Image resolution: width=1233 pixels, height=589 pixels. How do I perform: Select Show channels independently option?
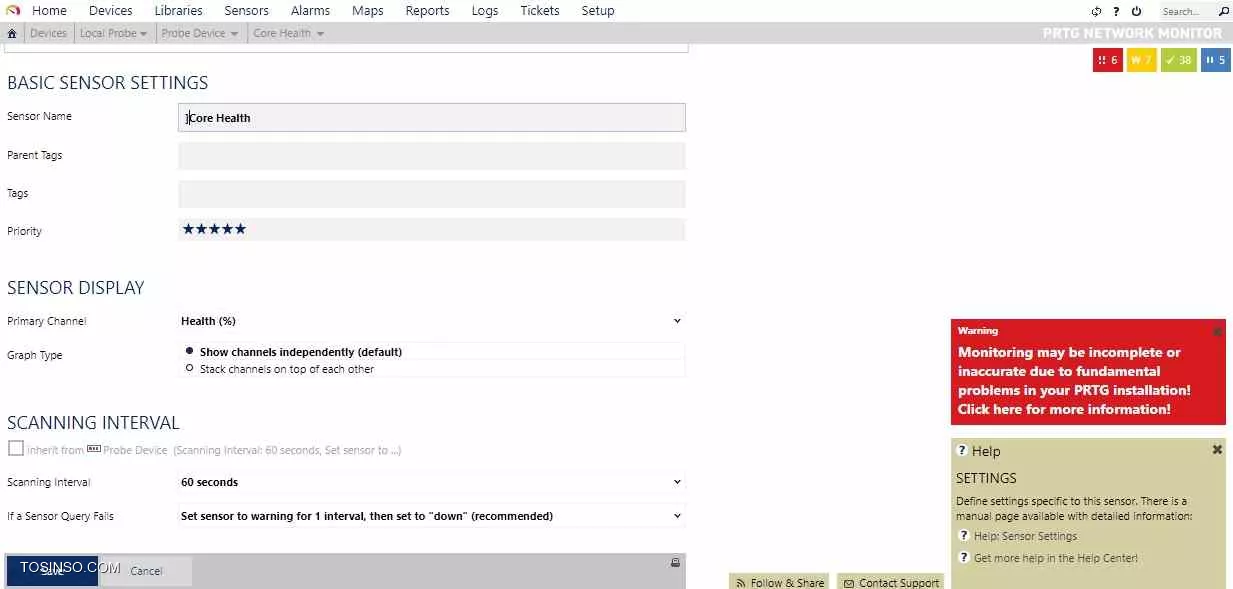(190, 352)
